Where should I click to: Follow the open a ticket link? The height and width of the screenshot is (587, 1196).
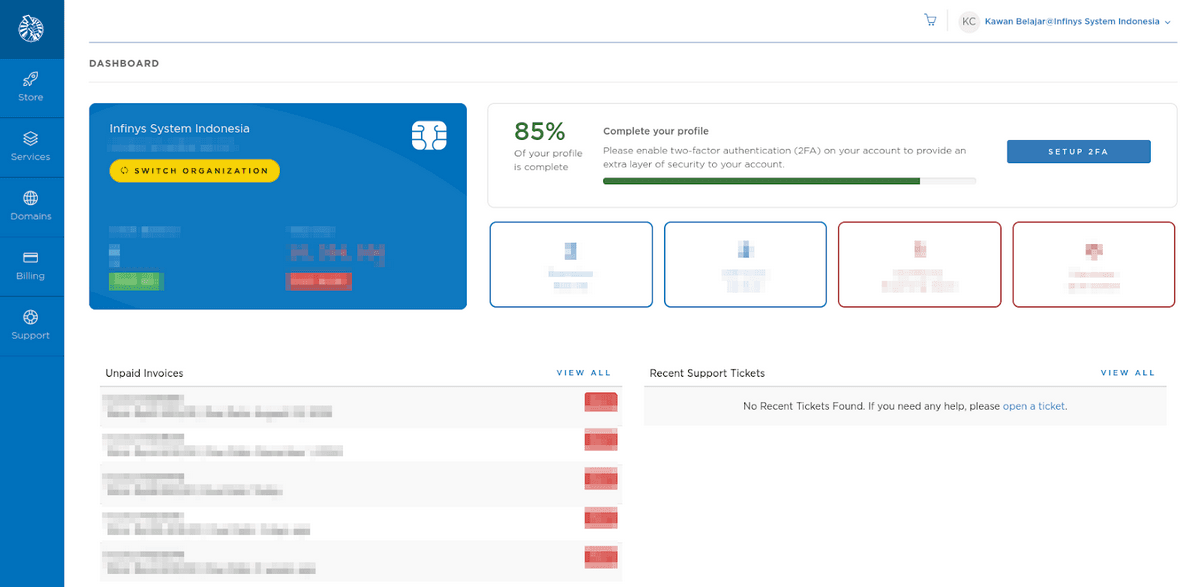1033,406
